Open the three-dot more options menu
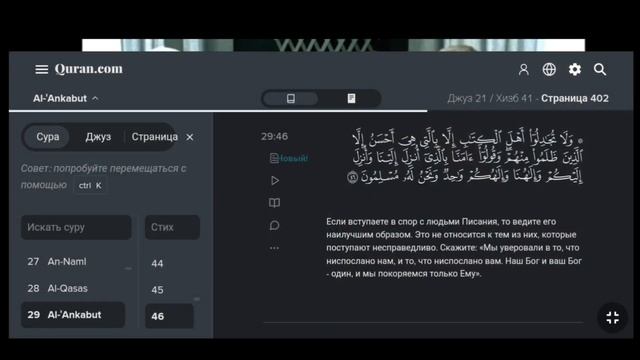Viewport: 640px width, 360px height. (274, 248)
